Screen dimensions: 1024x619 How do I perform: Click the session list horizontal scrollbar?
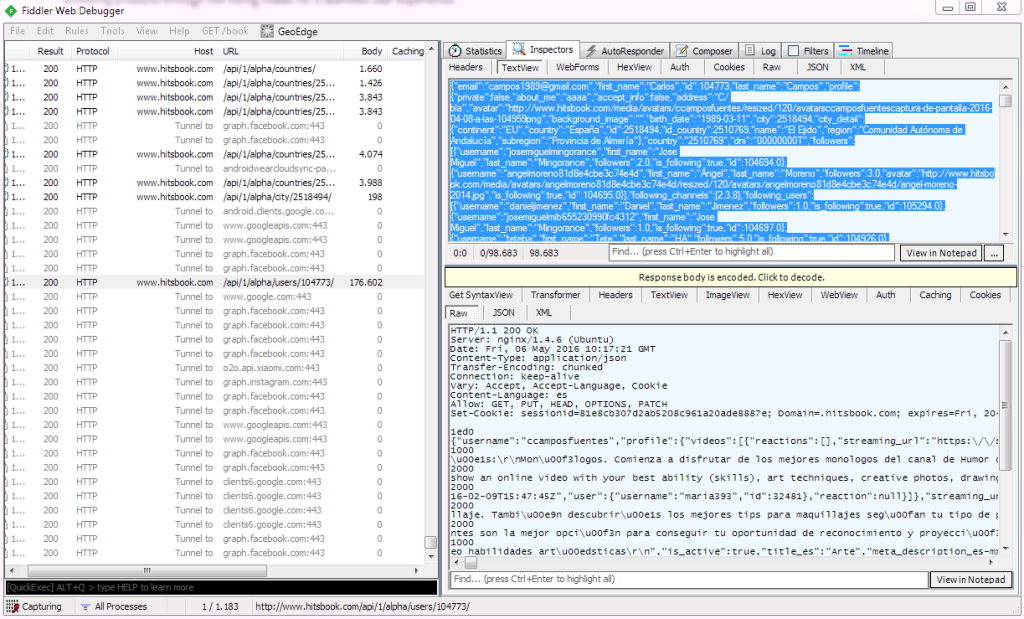[214, 571]
